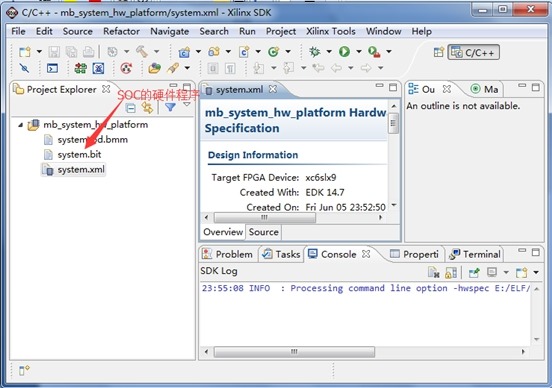The width and height of the screenshot is (552, 388).
Task: Click the Project Explorer filter funnel icon
Action: (x=170, y=107)
